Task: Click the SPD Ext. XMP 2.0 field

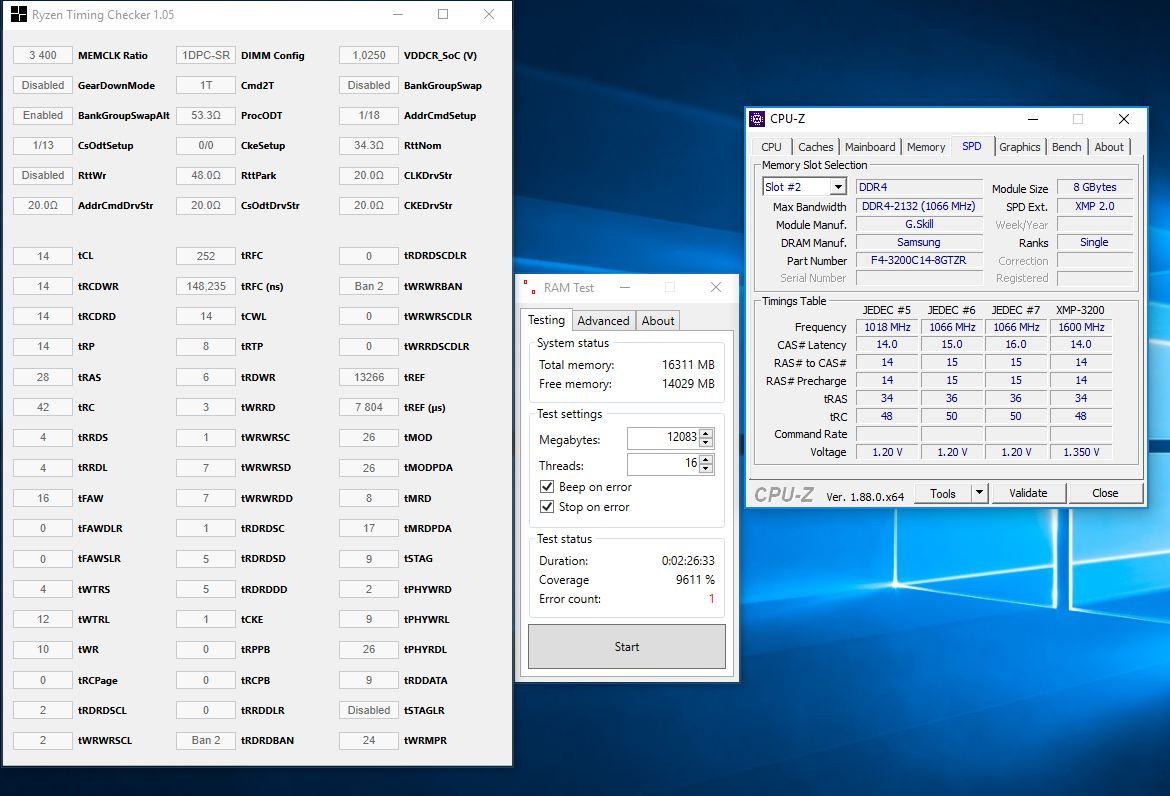Action: coord(1095,206)
